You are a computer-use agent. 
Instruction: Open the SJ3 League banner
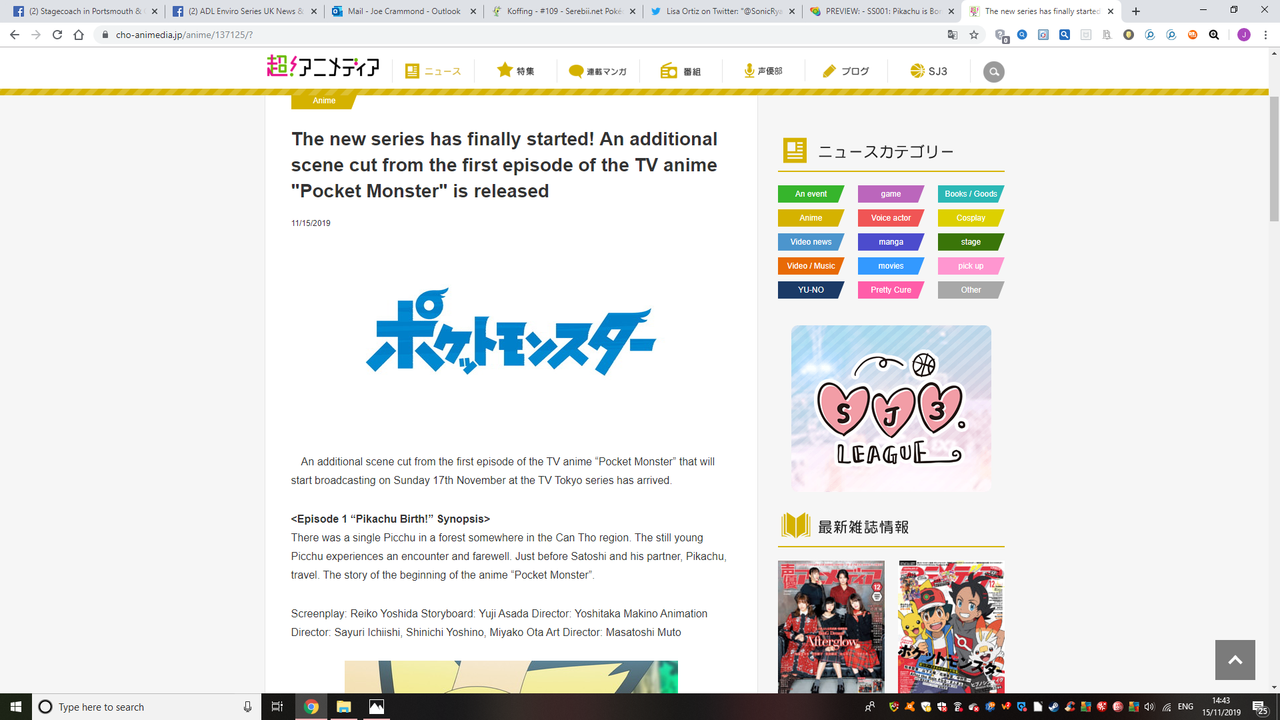891,408
